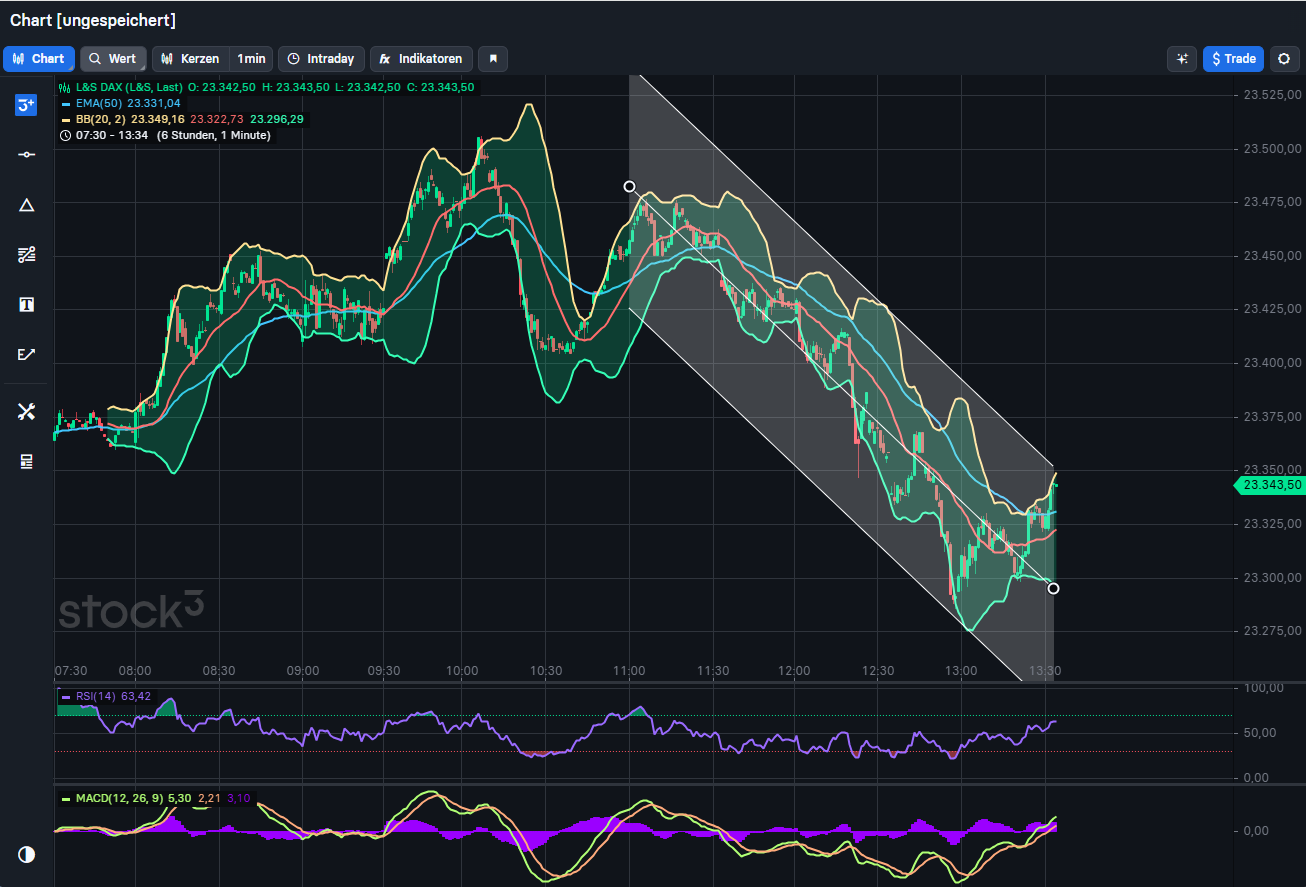Viewport: 1306px width, 887px height.
Task: Click the EMA(50) blue color marker
Action: coord(66,103)
